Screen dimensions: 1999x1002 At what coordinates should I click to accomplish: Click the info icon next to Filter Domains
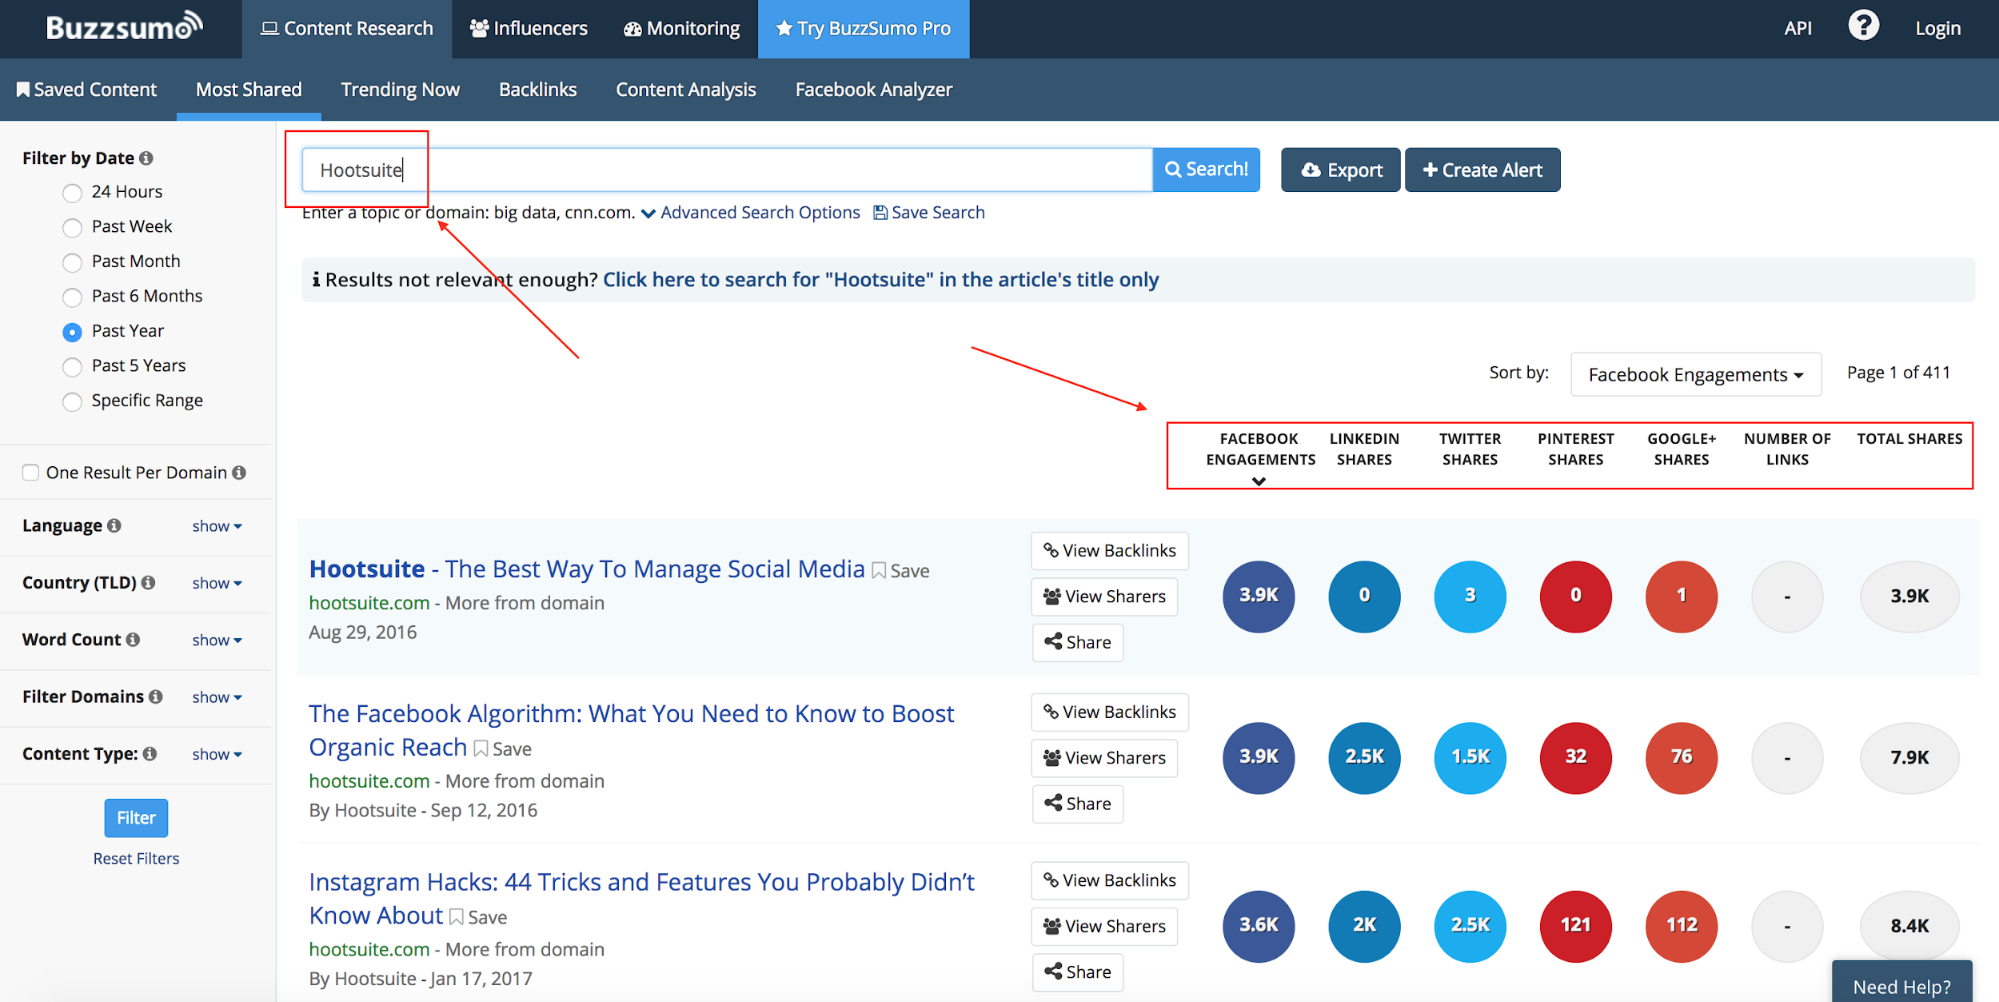coord(155,696)
